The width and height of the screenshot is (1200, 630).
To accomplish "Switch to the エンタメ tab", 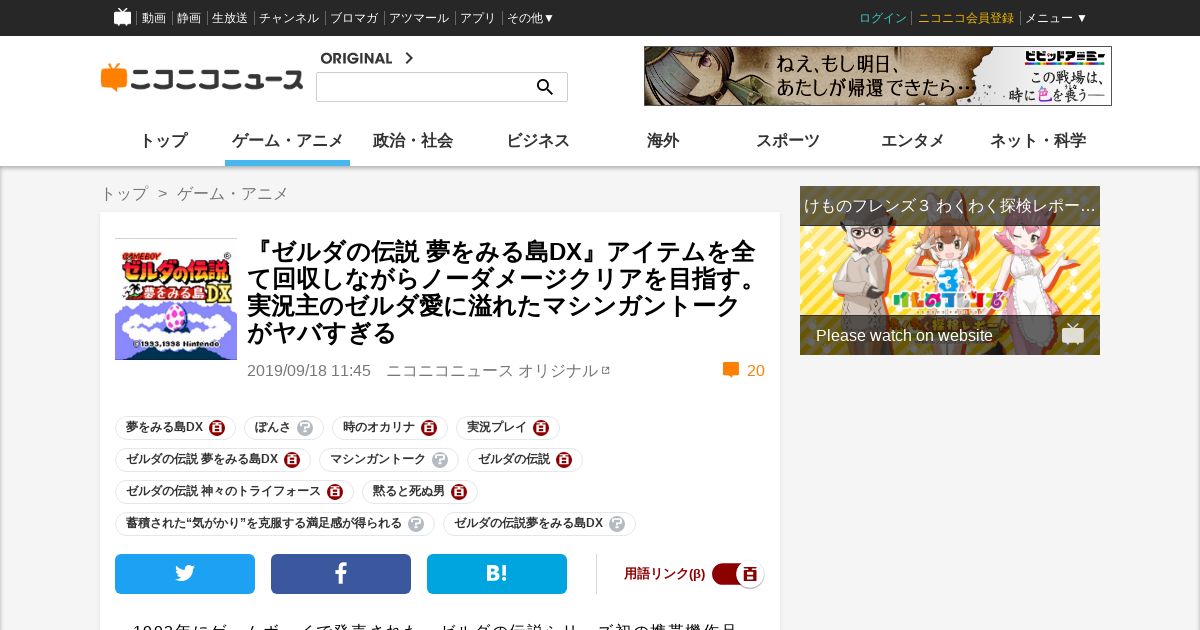I will [913, 141].
